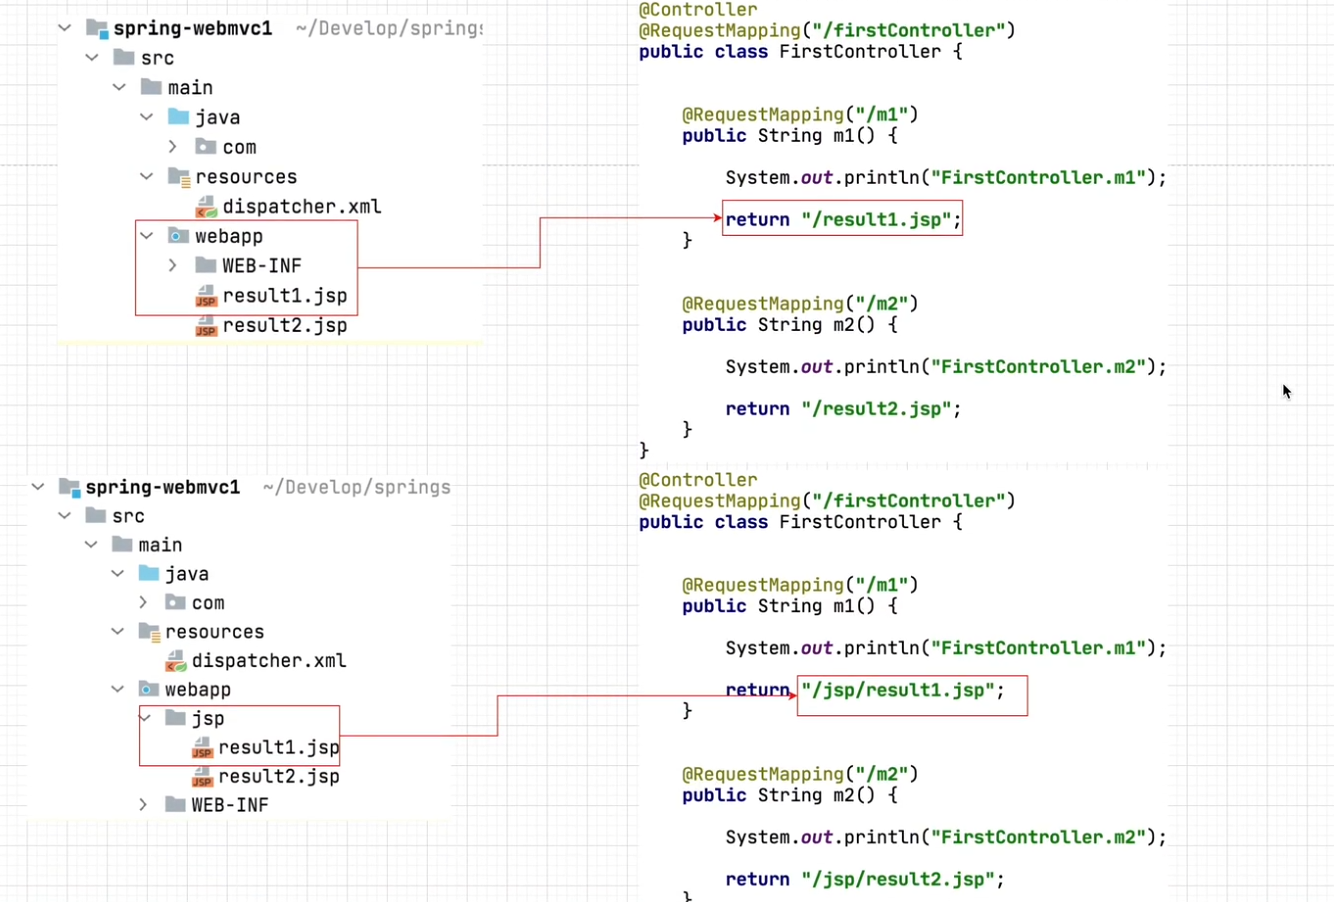The image size is (1334, 902).
Task: Click the upper java source folder icon
Action: pos(179,117)
